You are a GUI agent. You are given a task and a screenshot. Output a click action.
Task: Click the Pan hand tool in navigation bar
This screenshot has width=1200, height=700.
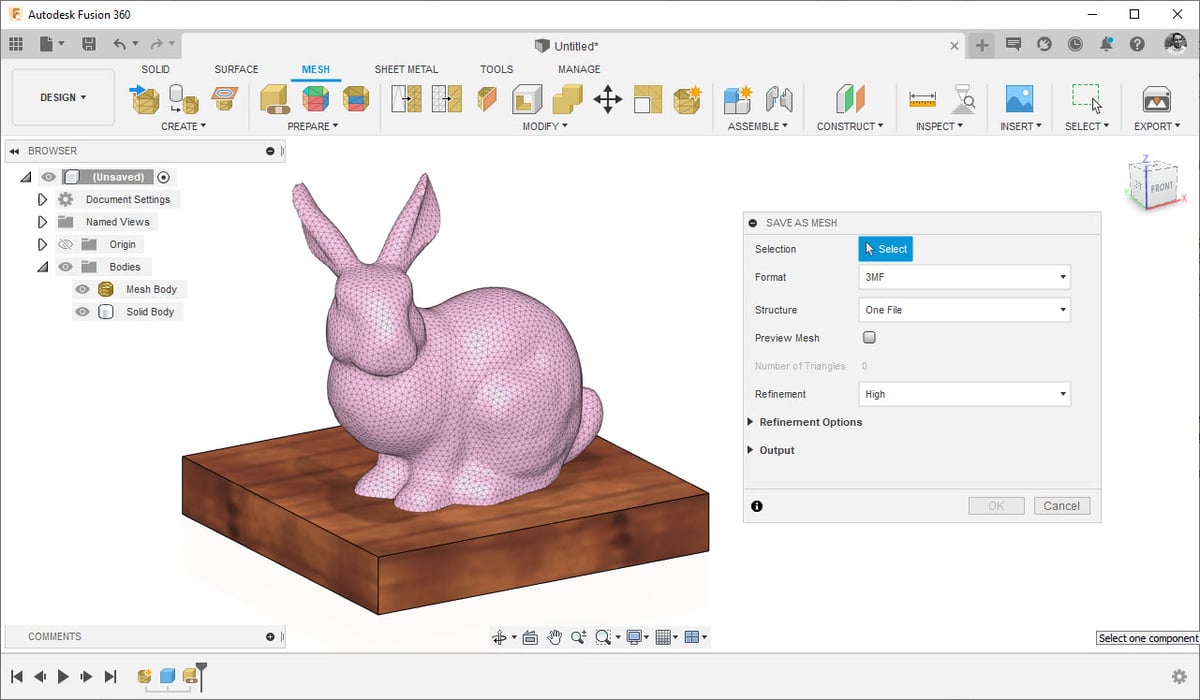tap(554, 637)
